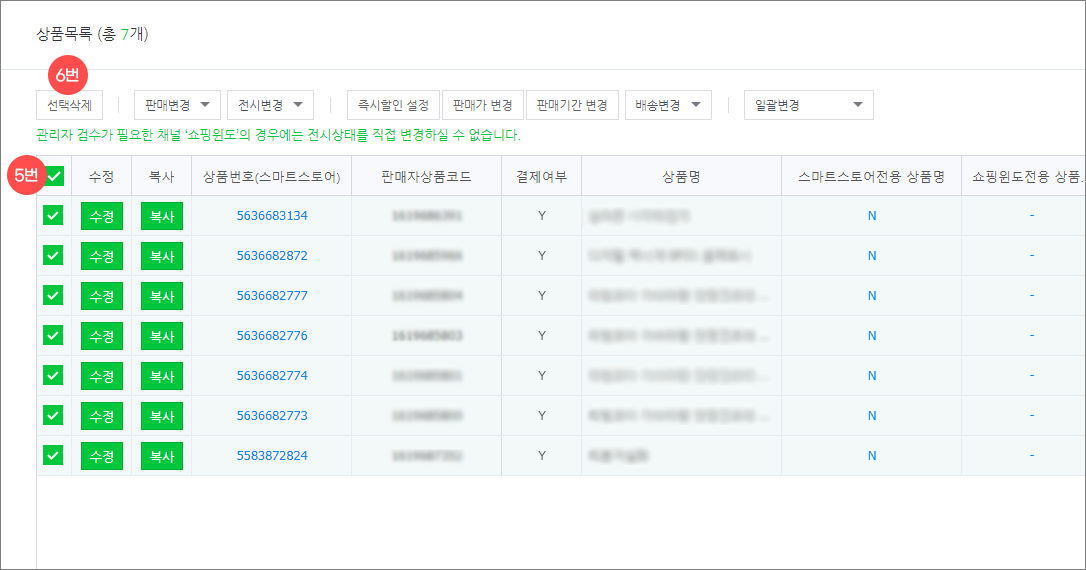Open product number link 5636683134
Viewport: 1086px width, 570px height.
tap(272, 216)
